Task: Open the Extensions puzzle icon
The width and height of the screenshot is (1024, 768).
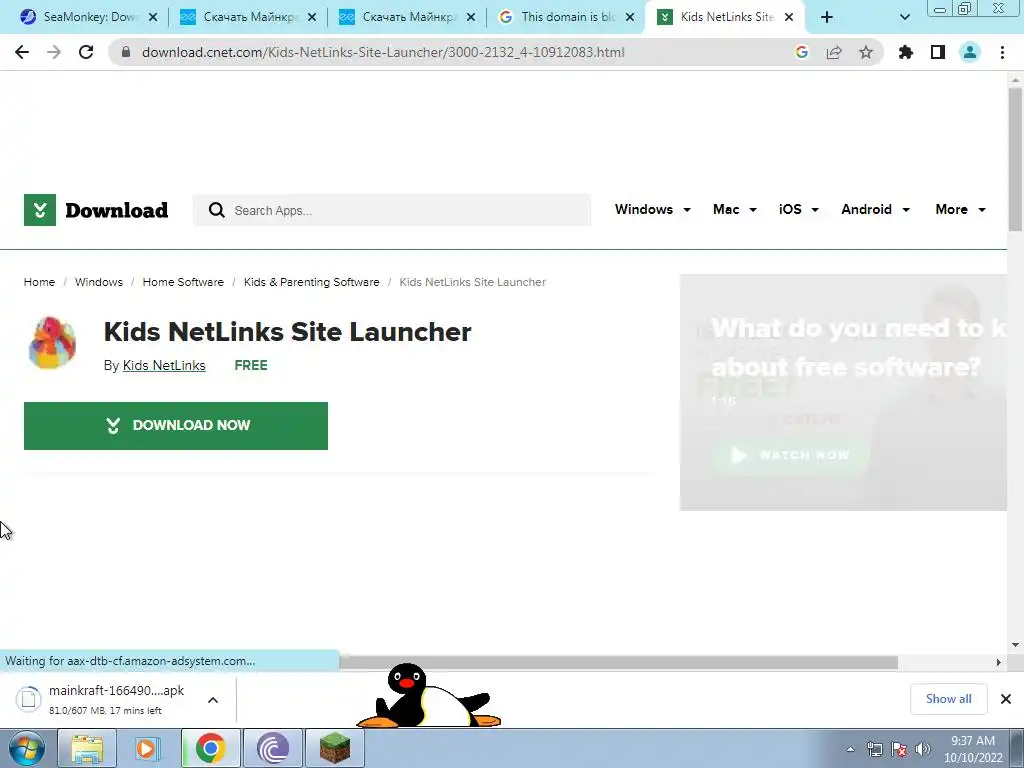Action: pos(906,52)
